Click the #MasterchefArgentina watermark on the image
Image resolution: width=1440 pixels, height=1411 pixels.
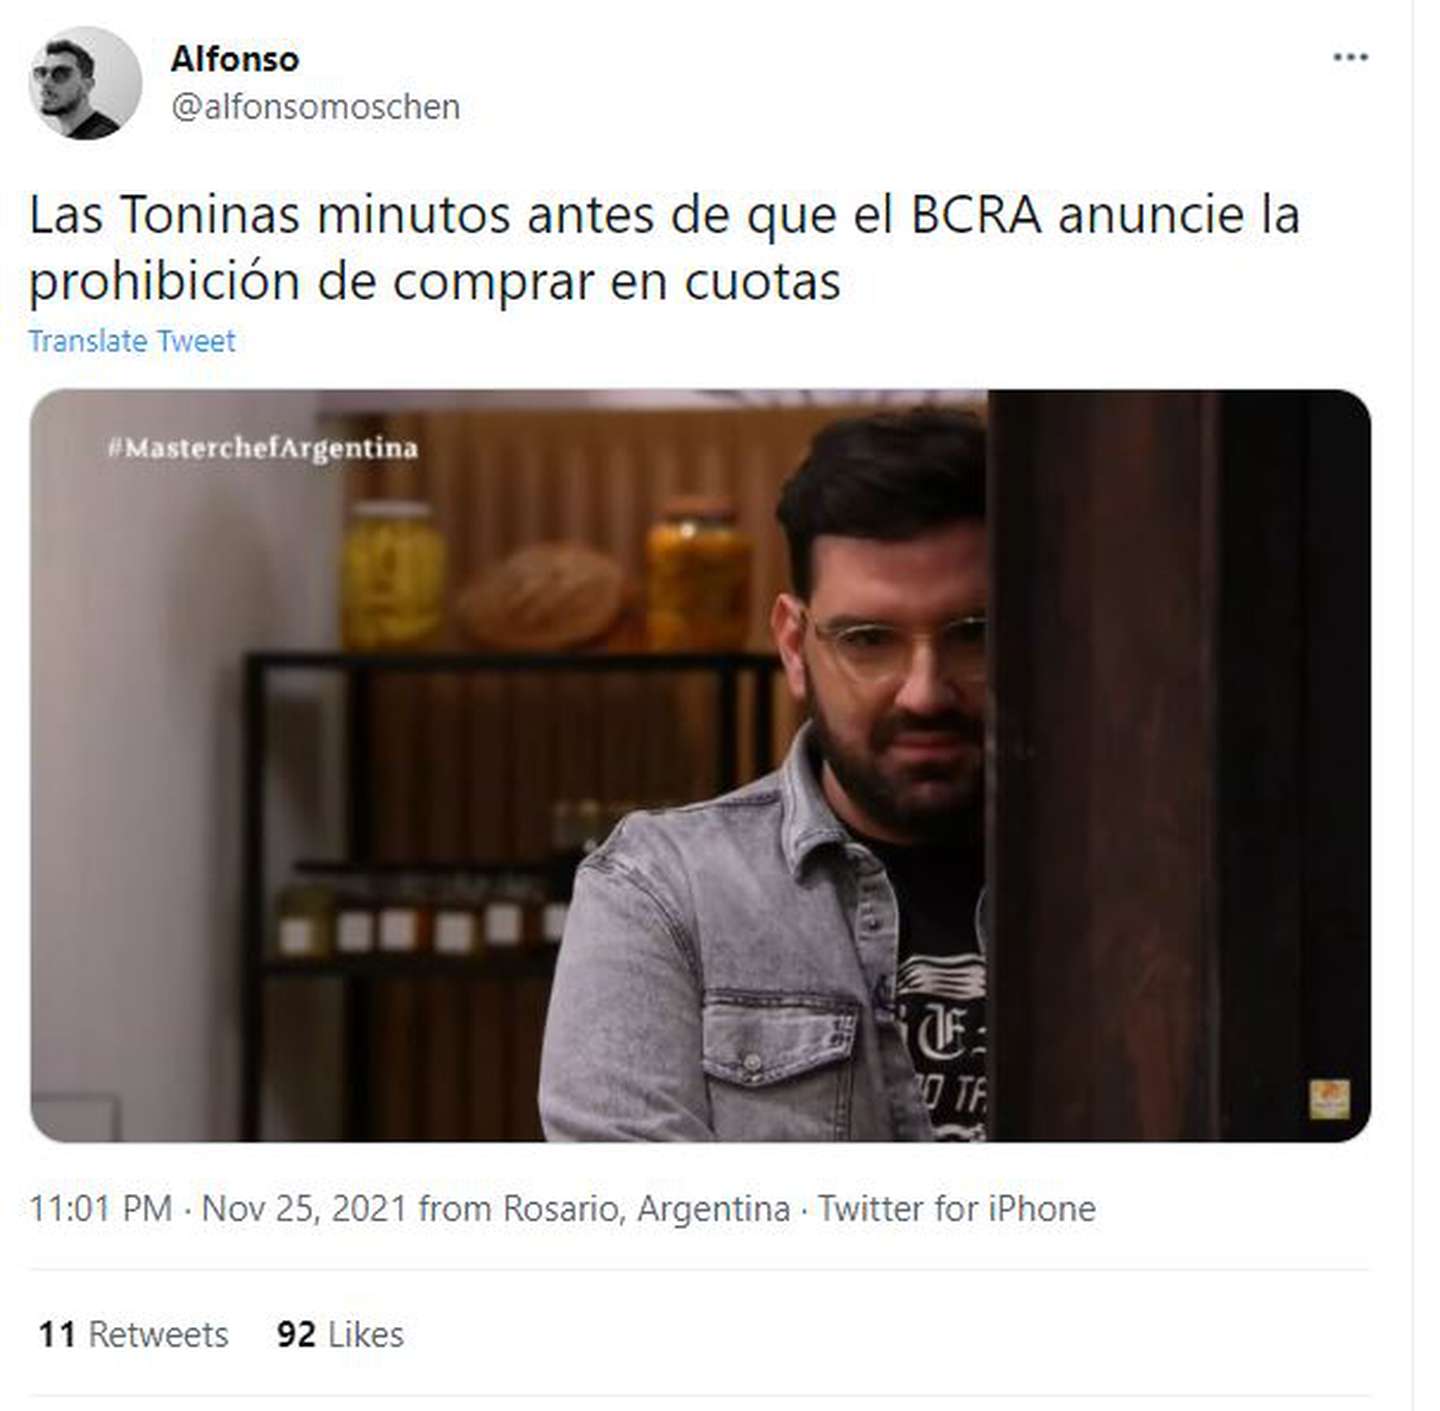262,447
